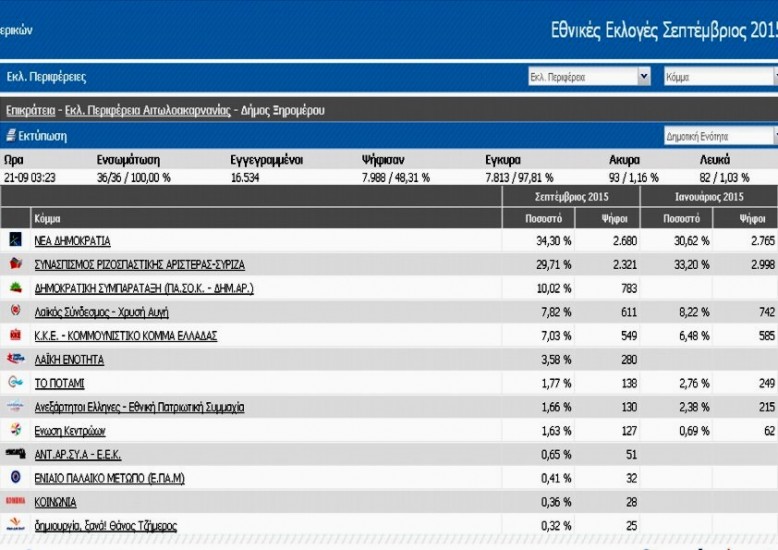Click the Ιανουάριος 2015 column group header

point(709,197)
